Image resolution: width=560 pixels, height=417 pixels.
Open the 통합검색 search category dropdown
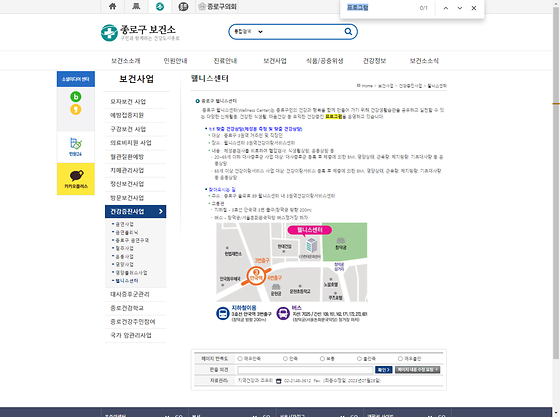point(248,31)
